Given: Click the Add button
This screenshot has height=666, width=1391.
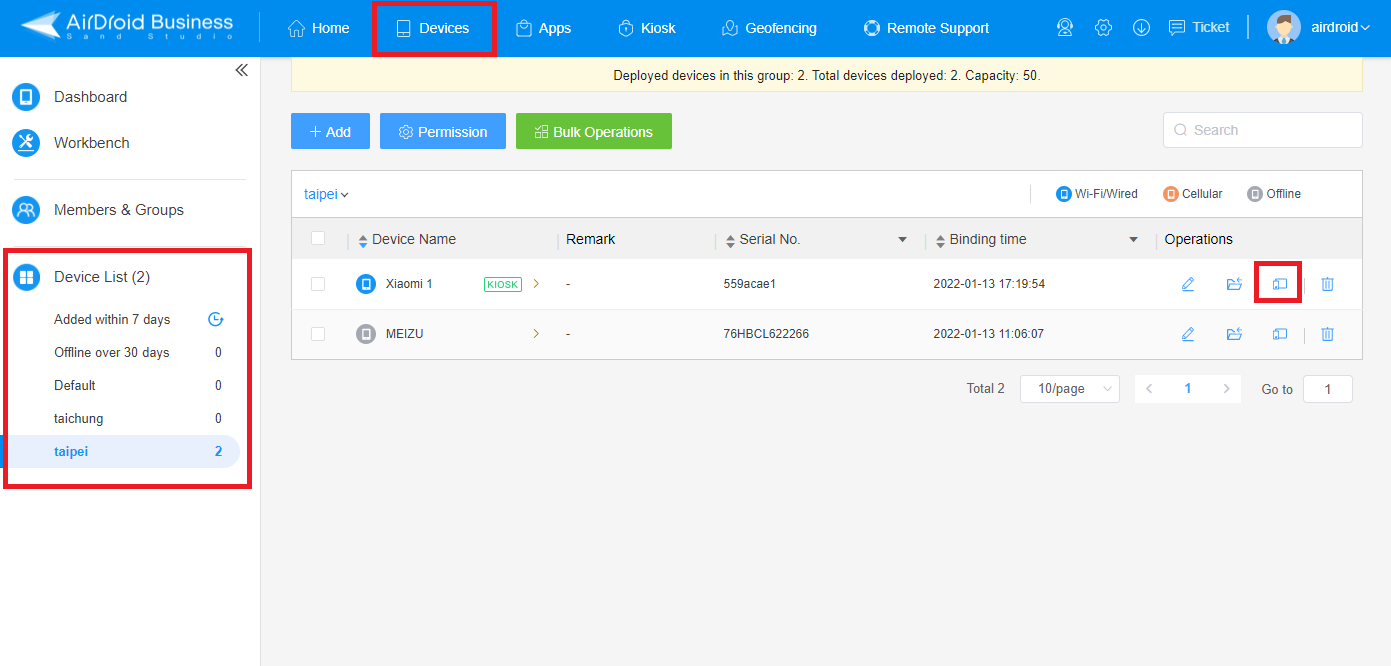Looking at the screenshot, I should 330,131.
